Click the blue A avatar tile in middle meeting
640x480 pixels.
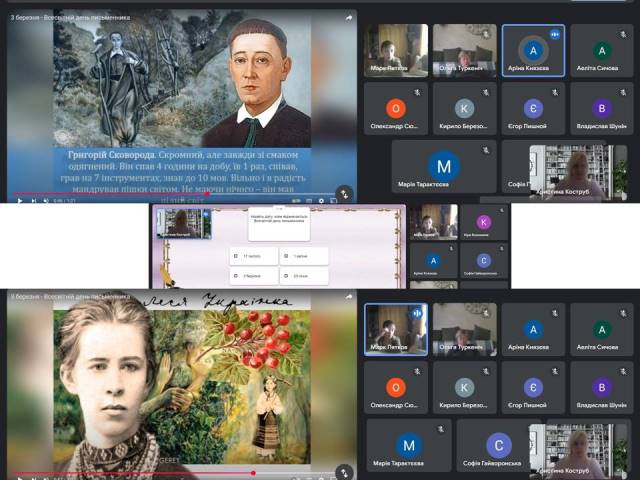click(x=433, y=260)
